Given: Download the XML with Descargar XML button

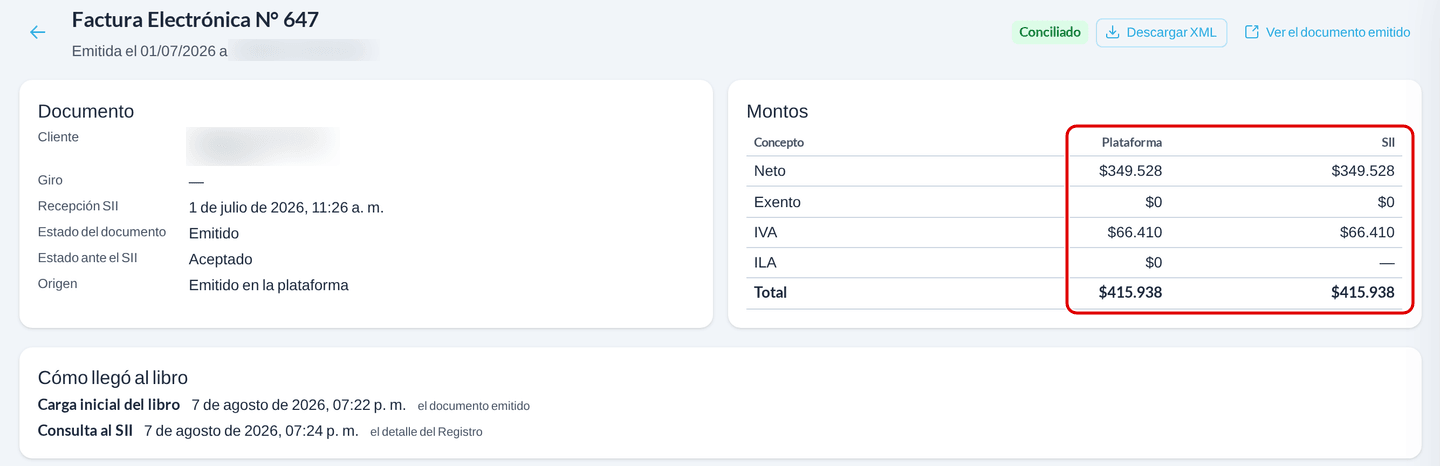Looking at the screenshot, I should [x=1161, y=32].
